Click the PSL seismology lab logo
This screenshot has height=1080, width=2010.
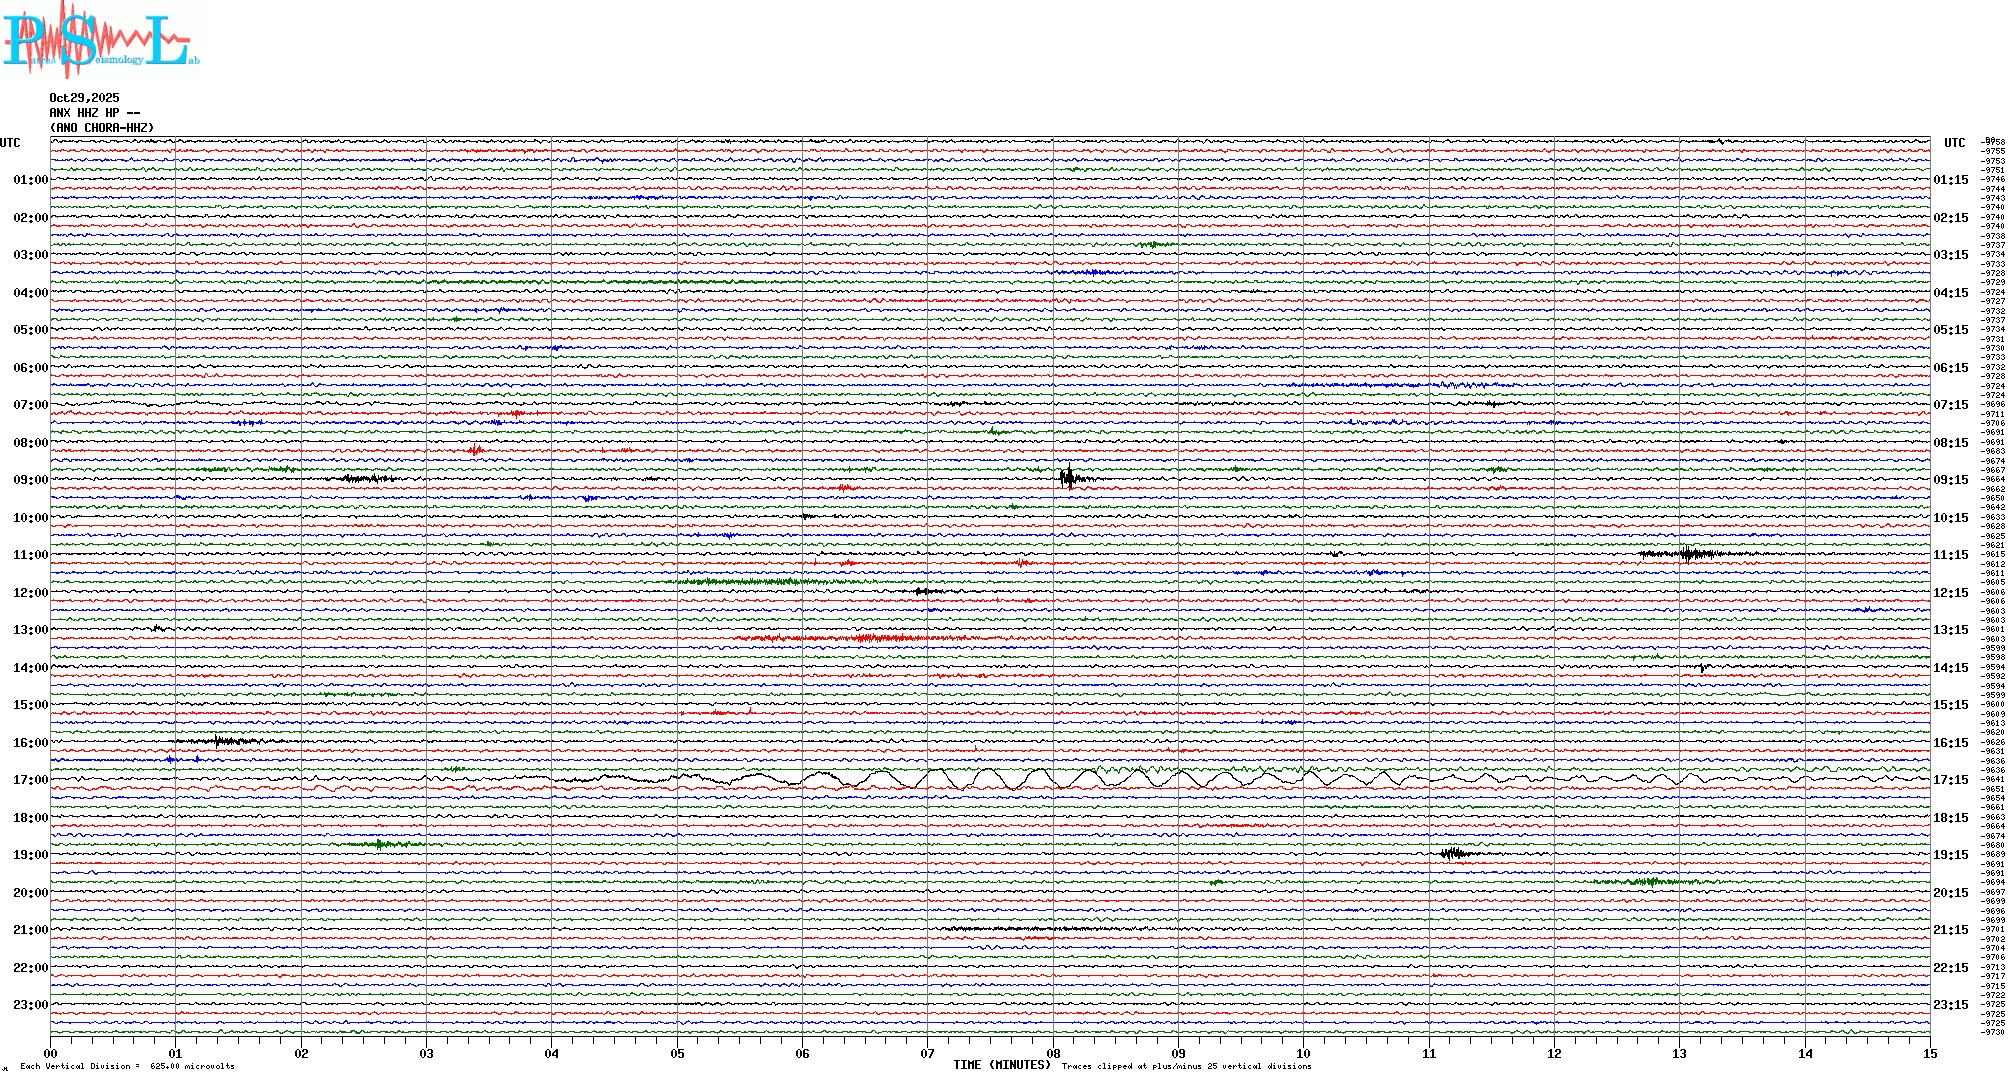pos(100,40)
